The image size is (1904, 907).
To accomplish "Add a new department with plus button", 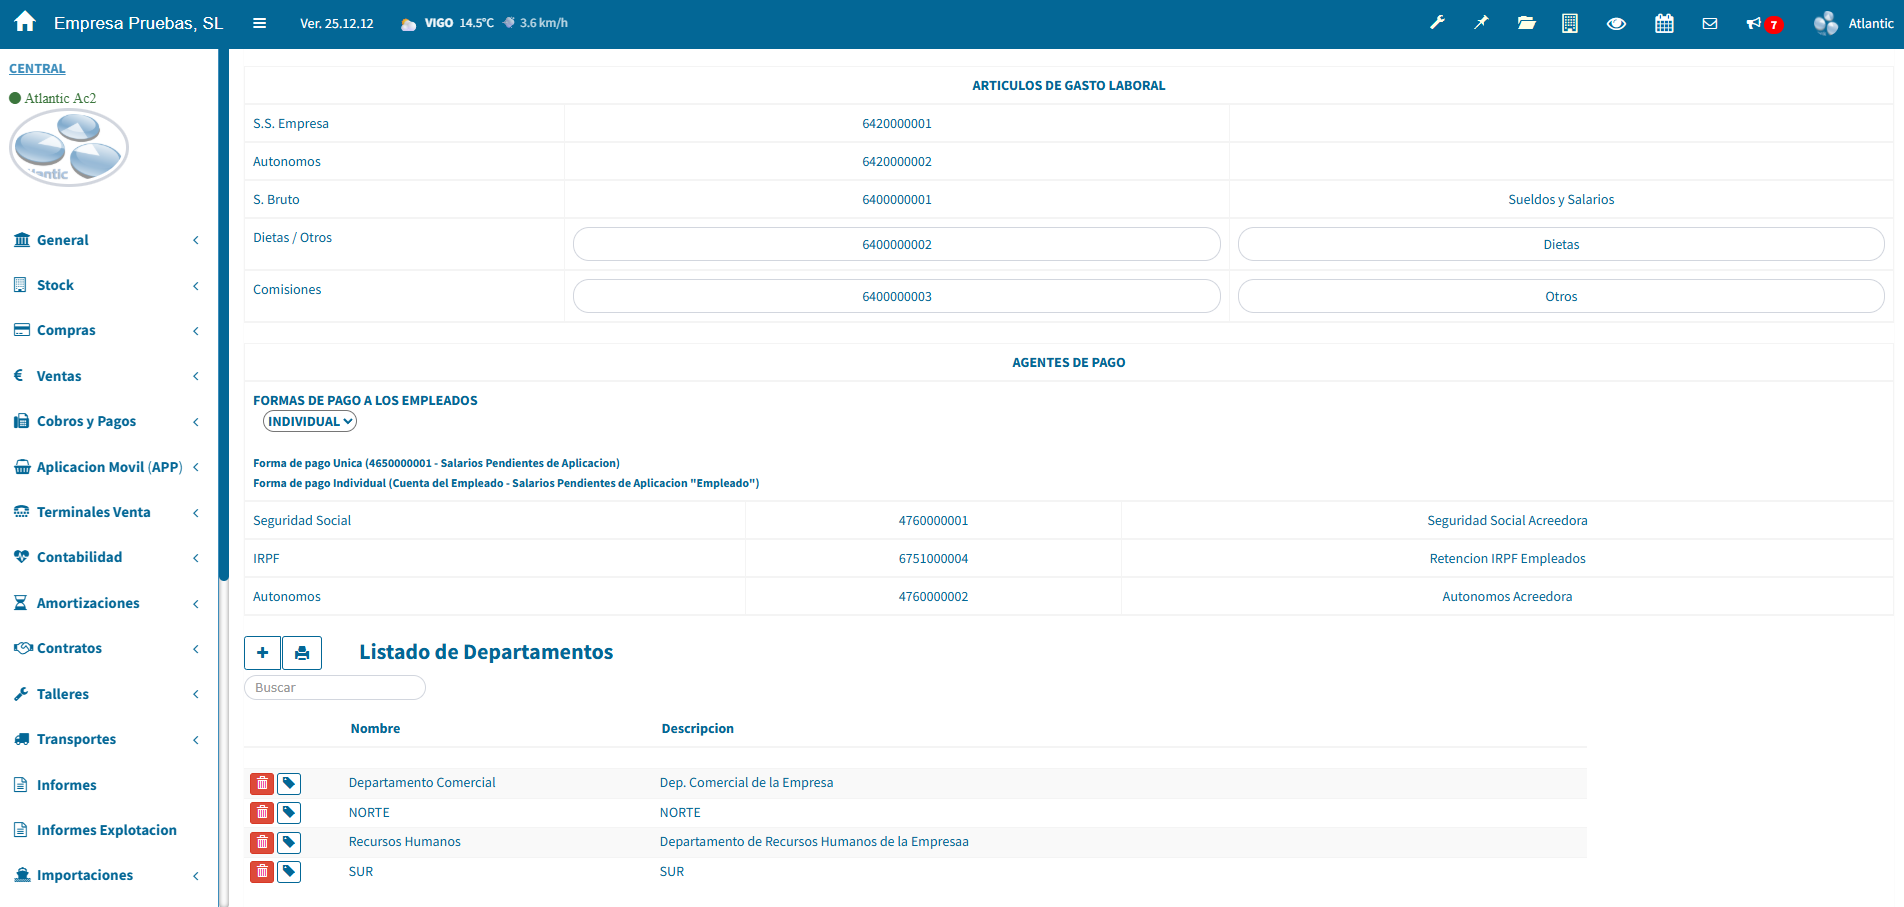I will click(x=262, y=653).
